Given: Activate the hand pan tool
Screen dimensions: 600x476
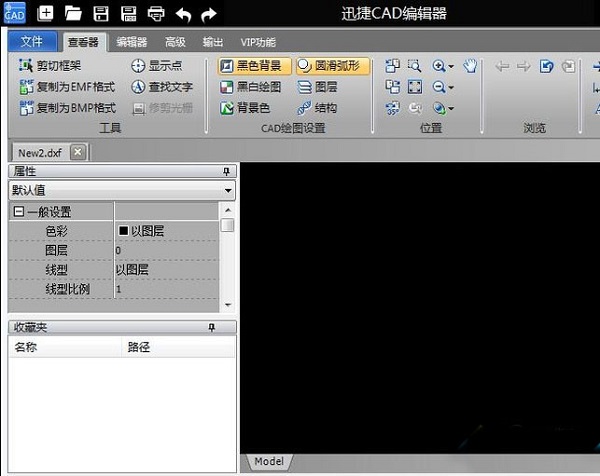Looking at the screenshot, I should pyautogui.click(x=470, y=66).
